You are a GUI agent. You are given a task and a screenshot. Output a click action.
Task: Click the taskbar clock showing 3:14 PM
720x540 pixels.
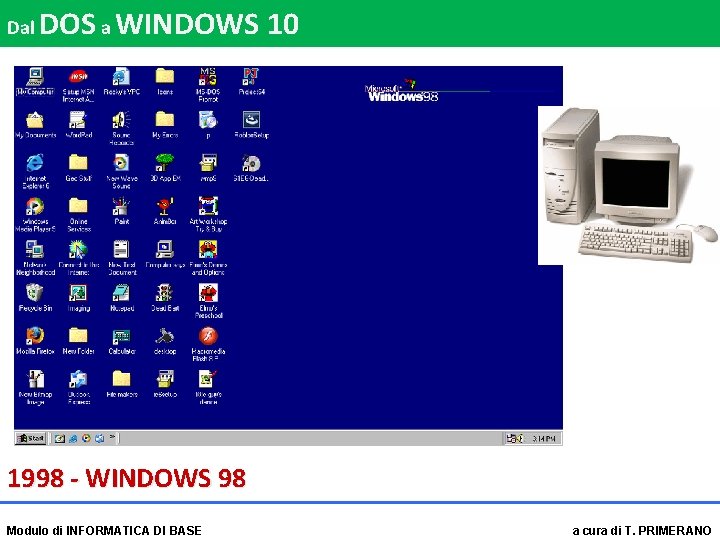[x=544, y=439]
